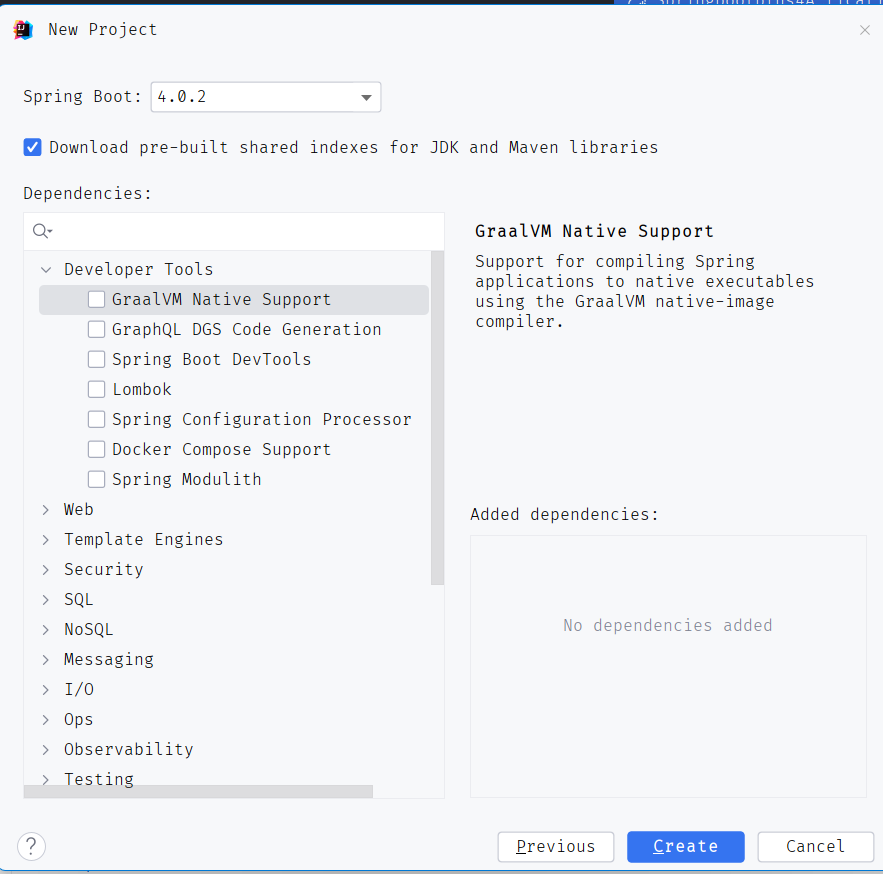Toggle Download pre-built shared indexes checkbox
883x874 pixels.
(33, 148)
